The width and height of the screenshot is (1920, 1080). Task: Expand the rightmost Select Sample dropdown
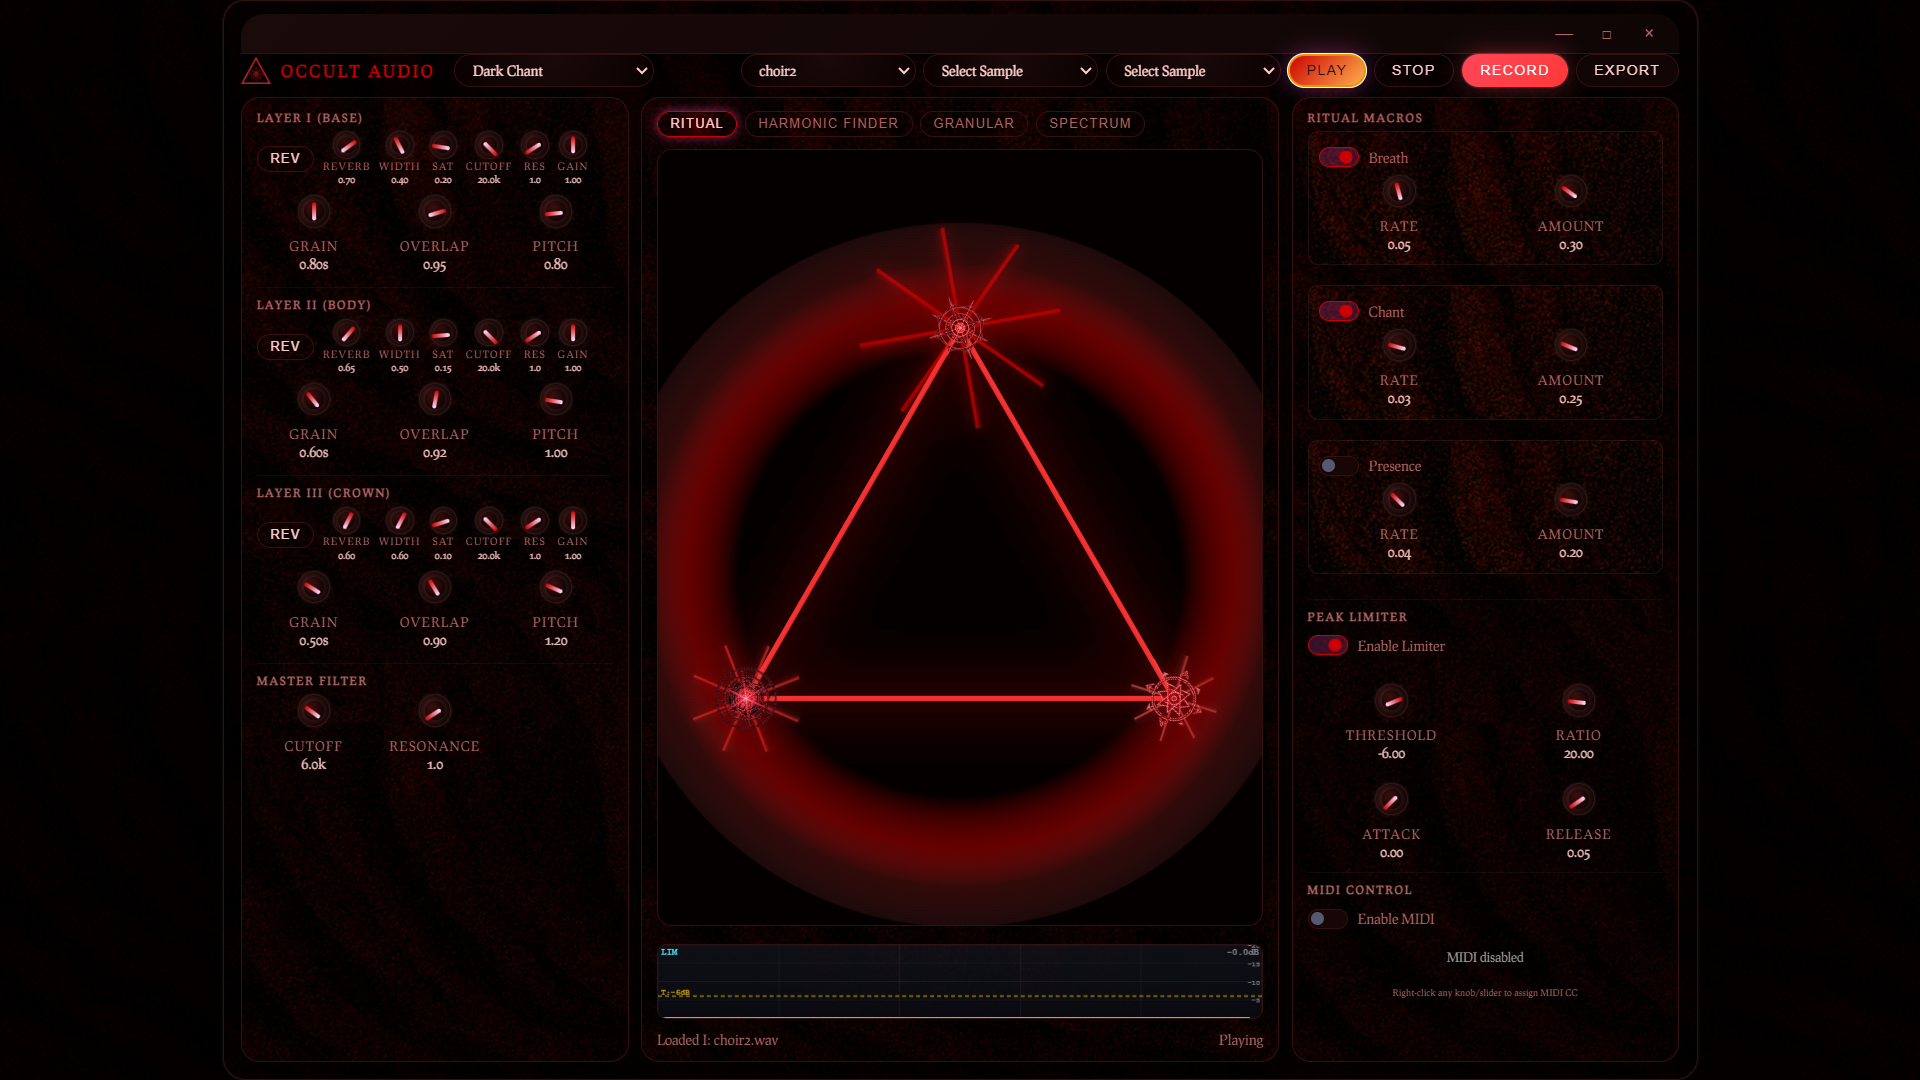click(x=1192, y=71)
